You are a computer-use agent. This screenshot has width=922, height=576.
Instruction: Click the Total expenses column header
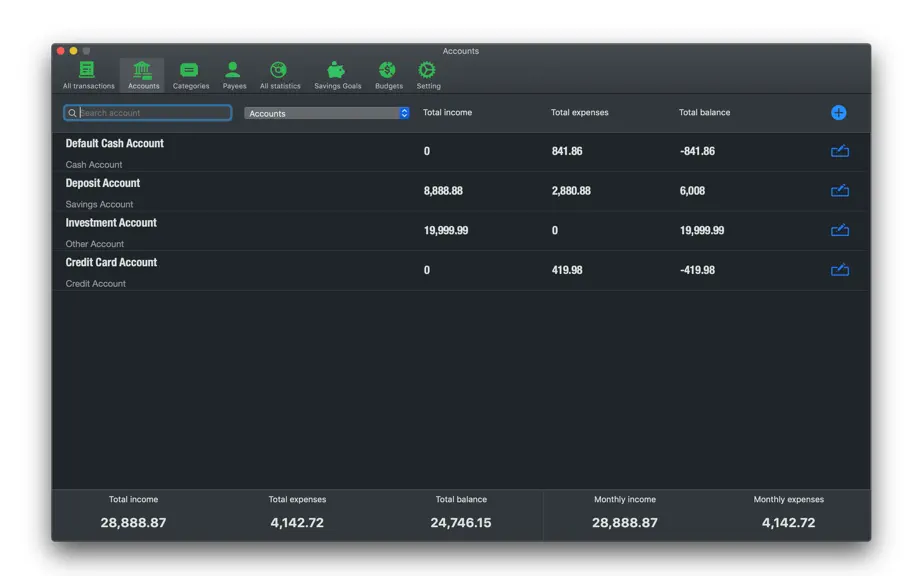coord(579,112)
